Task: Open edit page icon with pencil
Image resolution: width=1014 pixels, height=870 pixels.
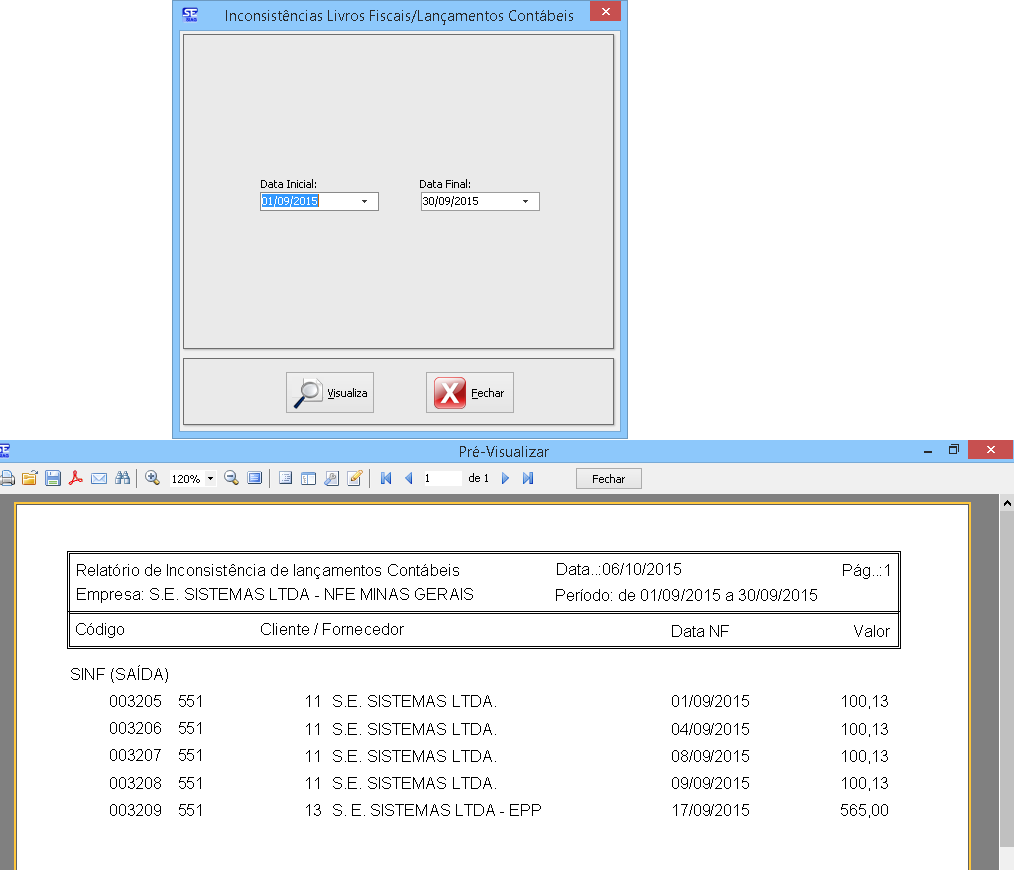Action: tap(354, 479)
